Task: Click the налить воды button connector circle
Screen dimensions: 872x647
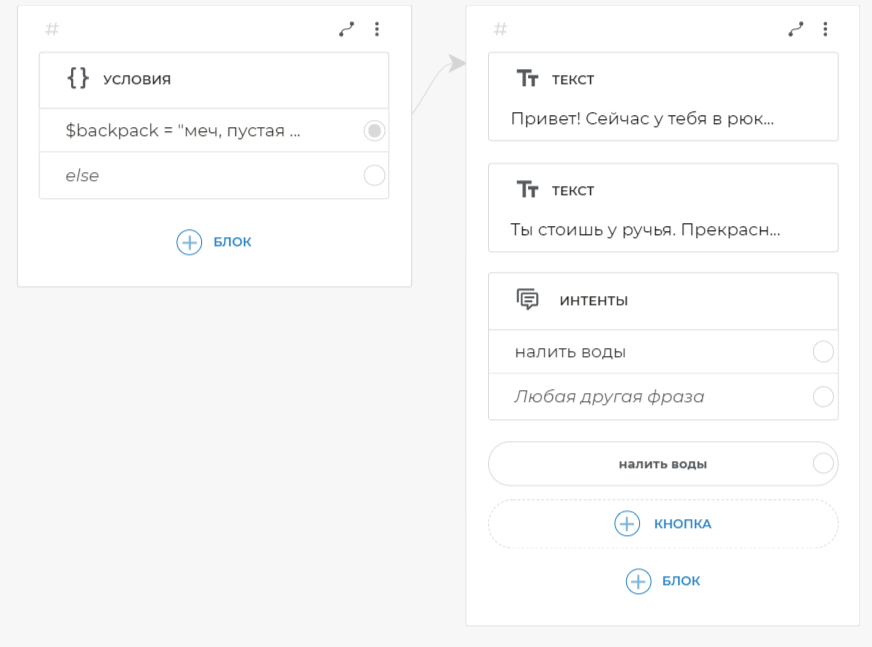Action: [823, 464]
